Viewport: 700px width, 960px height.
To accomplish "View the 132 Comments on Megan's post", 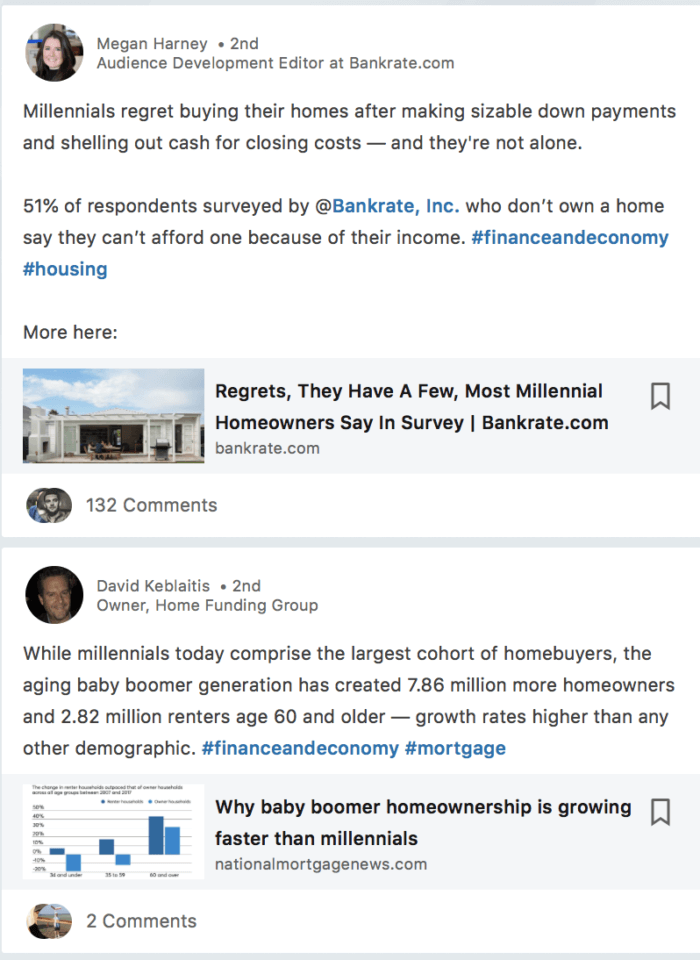I will click(x=152, y=505).
